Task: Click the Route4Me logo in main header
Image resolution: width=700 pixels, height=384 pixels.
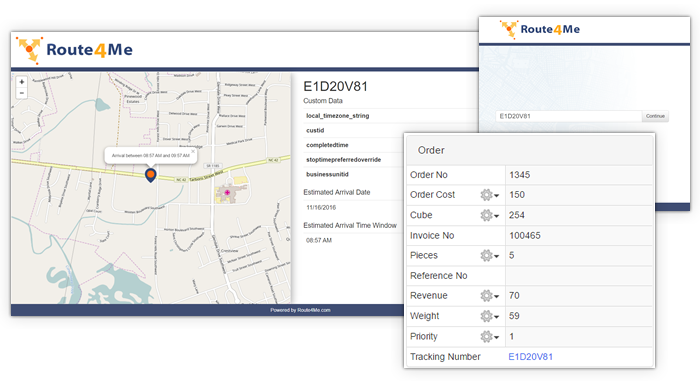Action: 74,50
